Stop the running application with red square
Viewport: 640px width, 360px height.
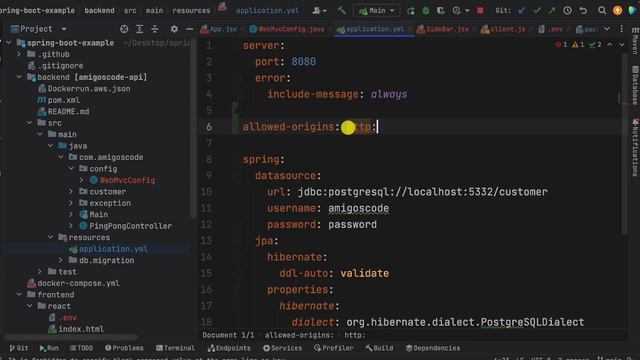[x=480, y=11]
